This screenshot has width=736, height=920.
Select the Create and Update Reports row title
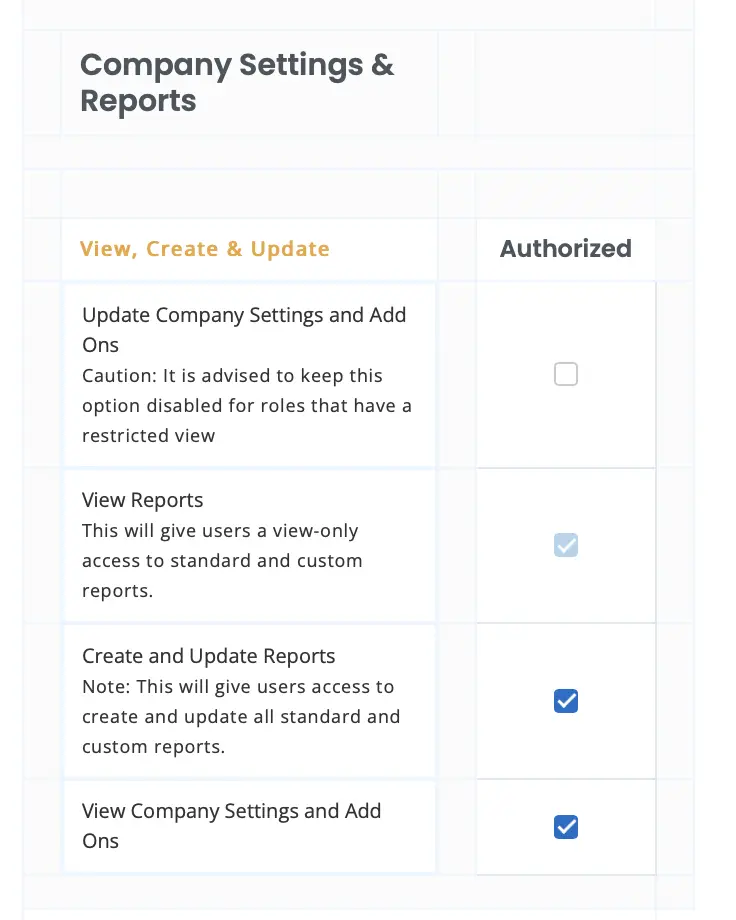[x=209, y=656]
